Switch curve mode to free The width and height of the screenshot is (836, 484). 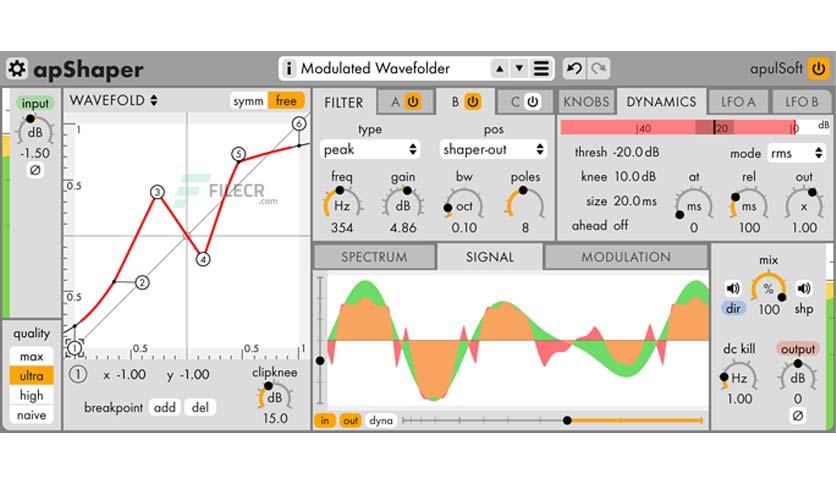coord(286,101)
